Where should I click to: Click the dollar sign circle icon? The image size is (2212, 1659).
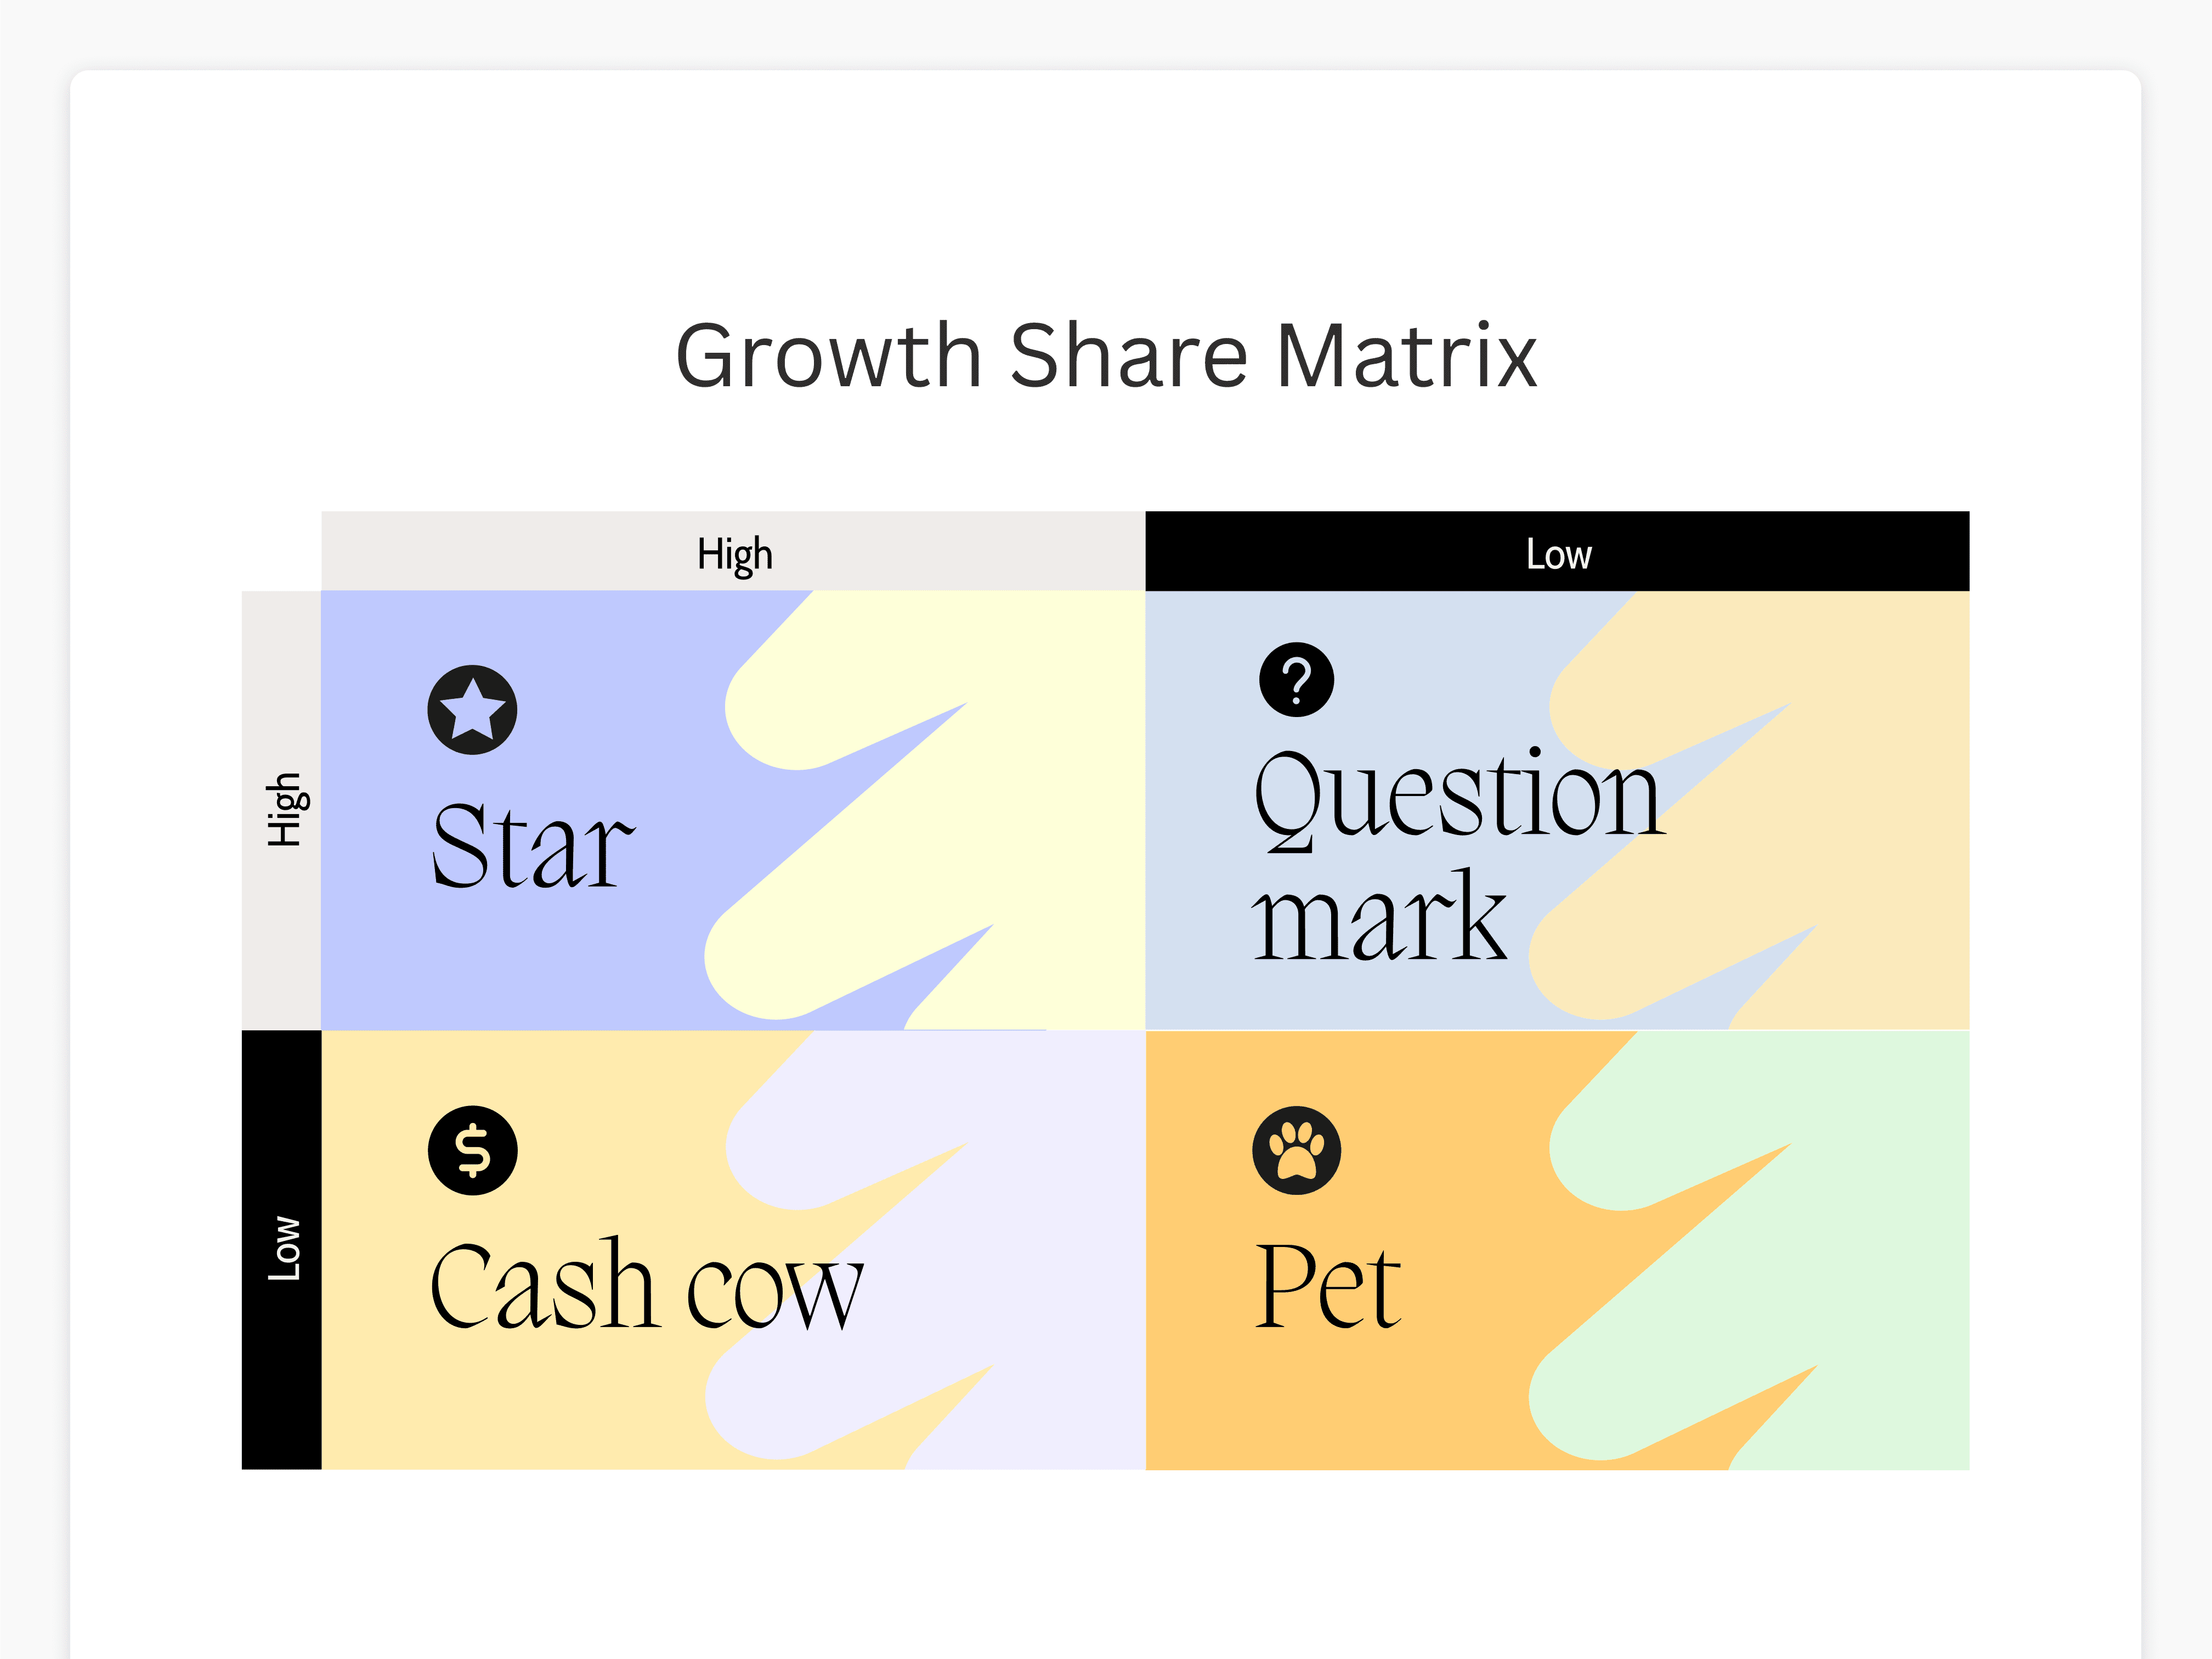(x=472, y=1150)
